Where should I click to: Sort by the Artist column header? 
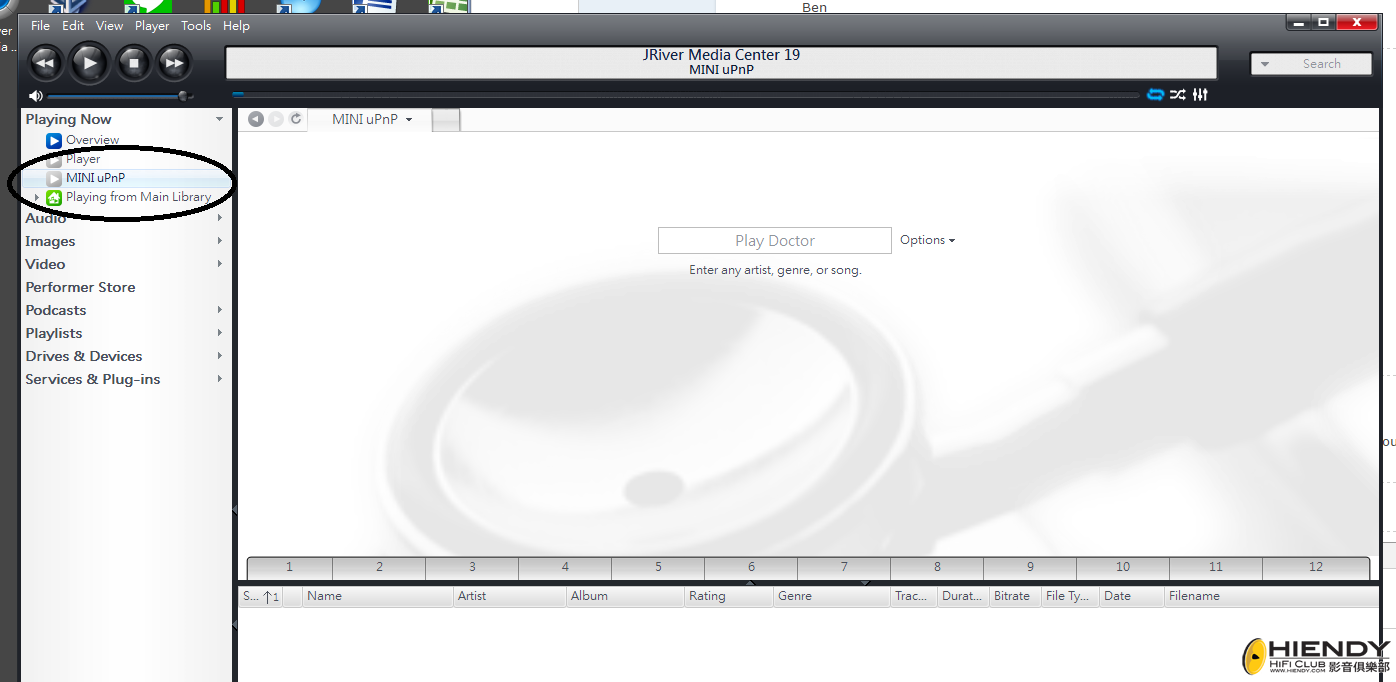coord(510,596)
